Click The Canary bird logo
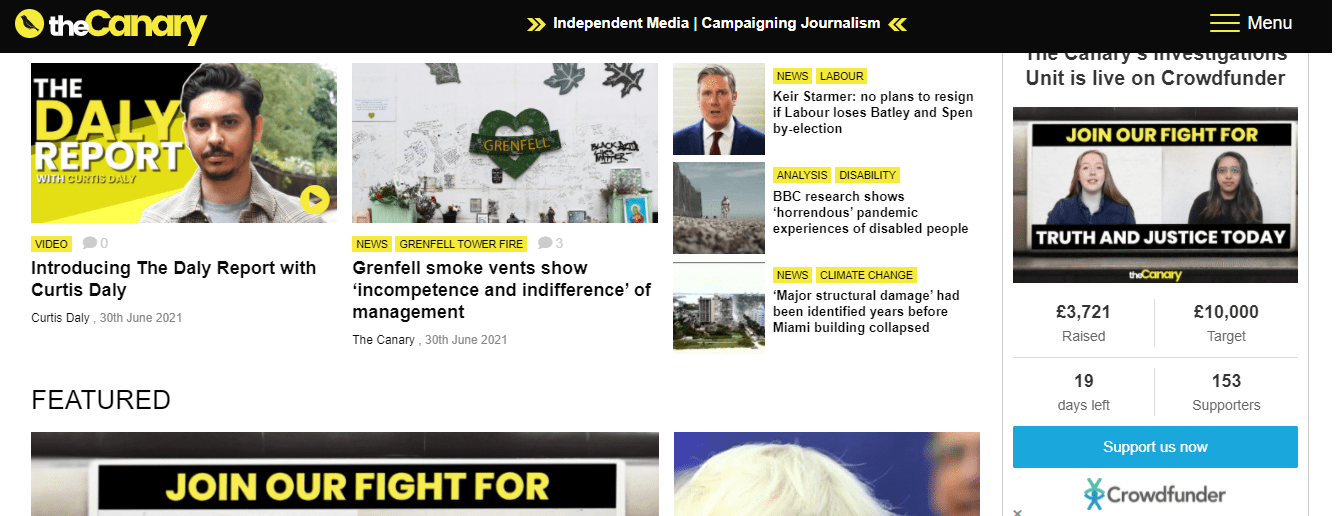 (30, 23)
